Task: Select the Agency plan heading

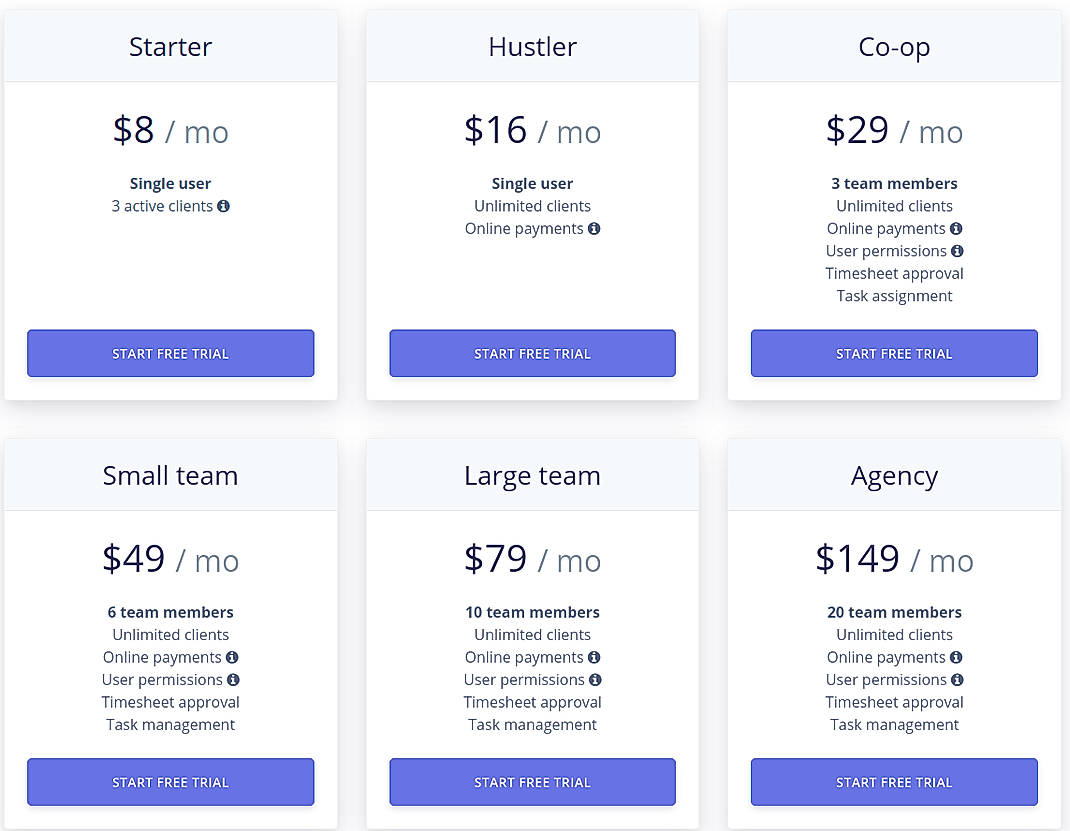Action: coord(893,475)
